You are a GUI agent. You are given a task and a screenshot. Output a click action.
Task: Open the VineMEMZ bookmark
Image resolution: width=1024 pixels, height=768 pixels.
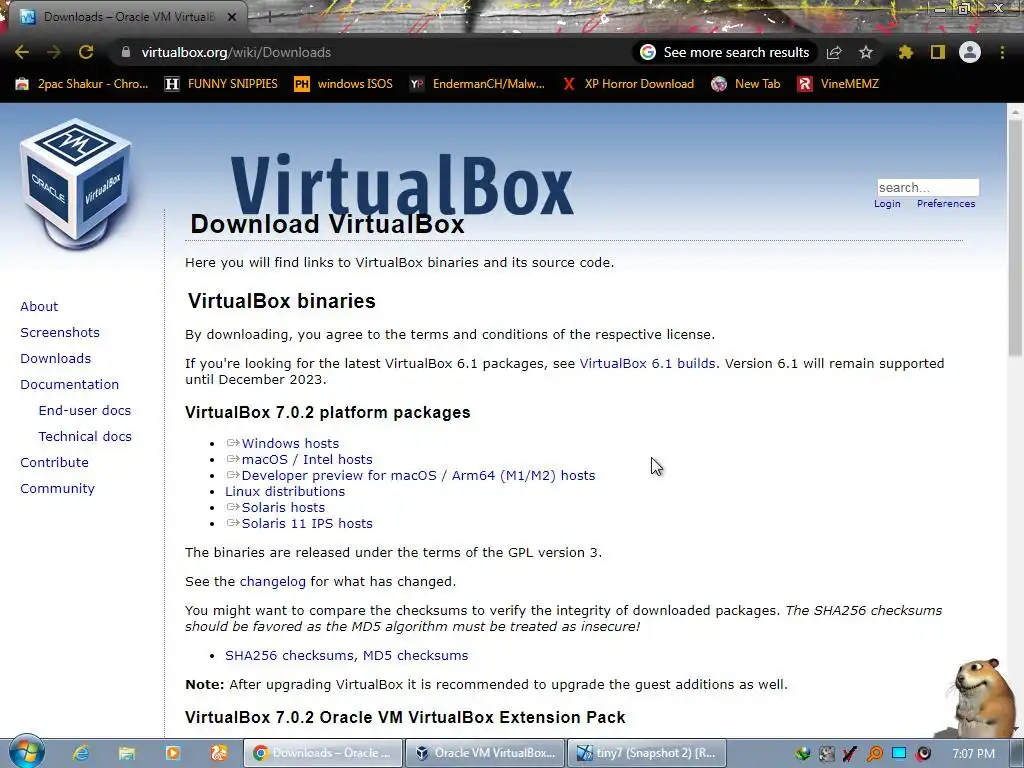point(839,84)
